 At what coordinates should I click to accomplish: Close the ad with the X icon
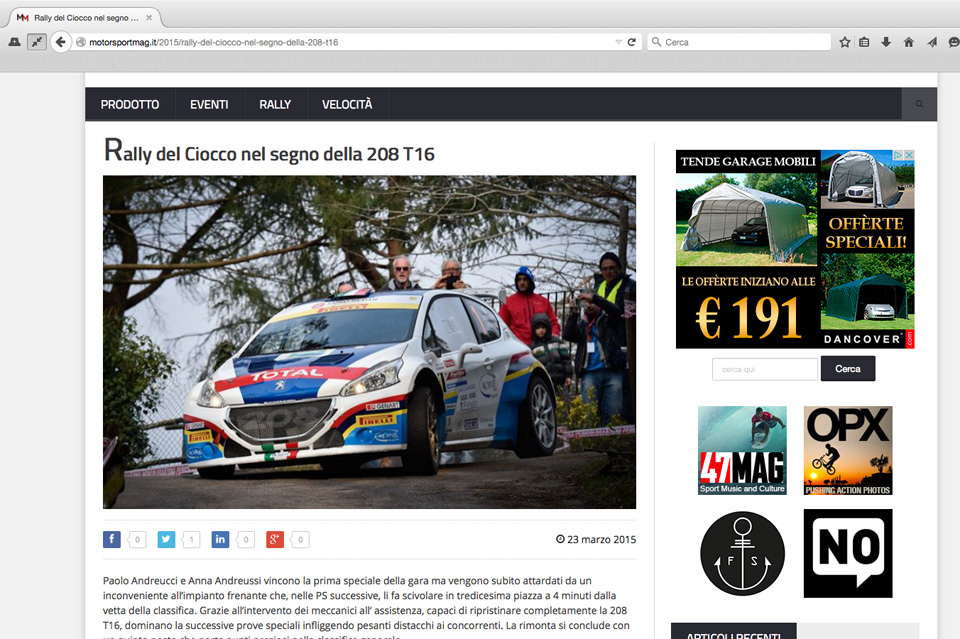click(x=909, y=155)
